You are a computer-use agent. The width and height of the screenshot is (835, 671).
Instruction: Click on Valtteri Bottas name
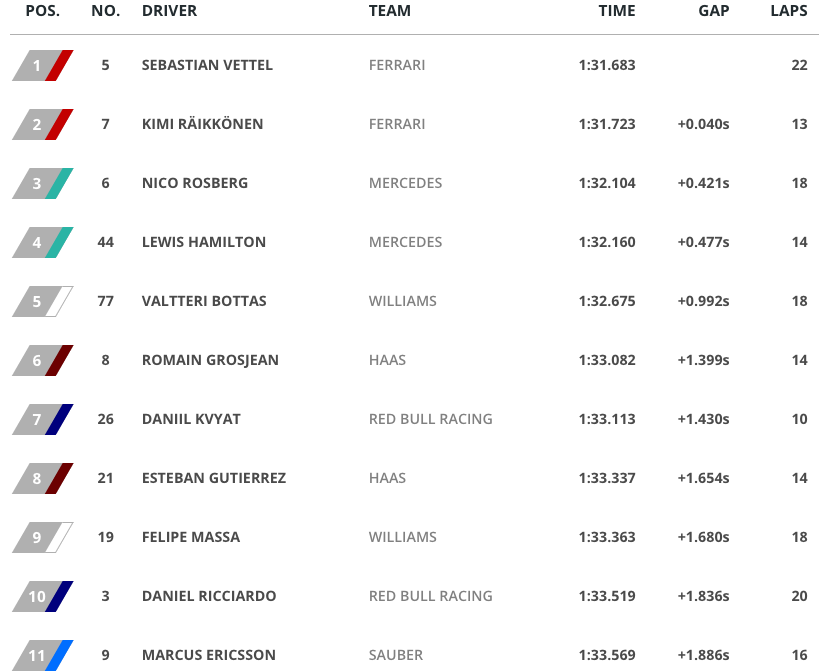tap(204, 301)
